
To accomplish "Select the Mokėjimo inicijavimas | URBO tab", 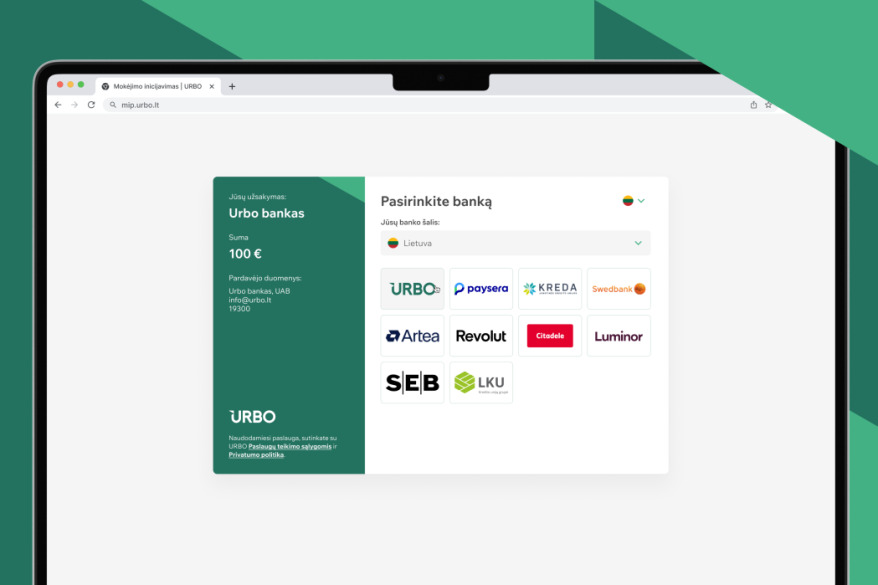I will pos(158,86).
